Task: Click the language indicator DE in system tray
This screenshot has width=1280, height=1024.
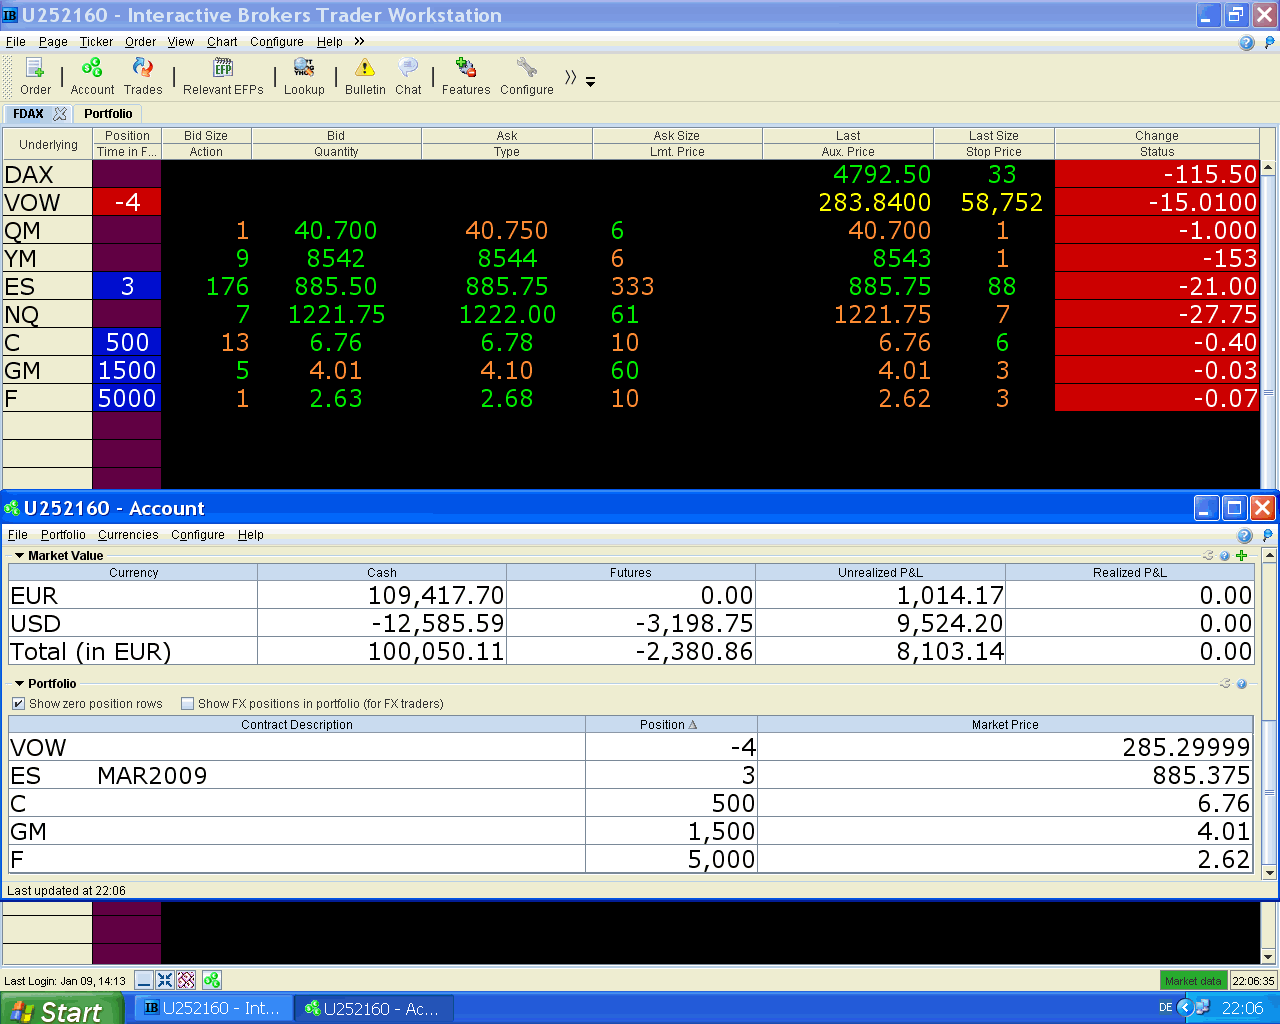Action: (1166, 1007)
